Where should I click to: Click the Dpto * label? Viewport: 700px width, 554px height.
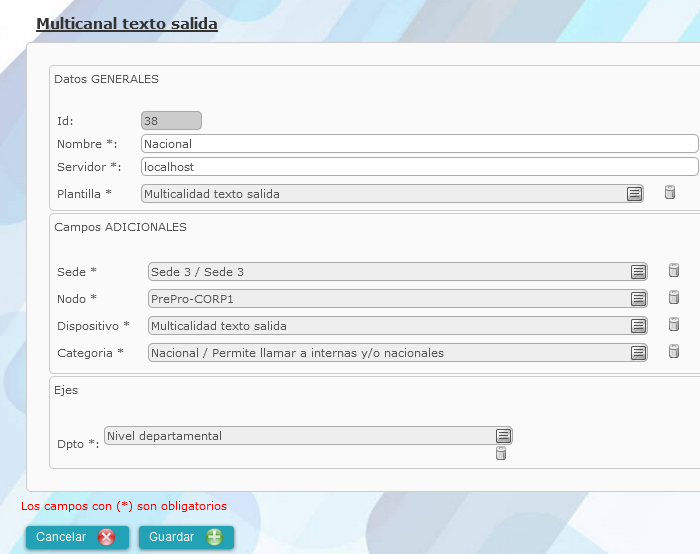78,444
